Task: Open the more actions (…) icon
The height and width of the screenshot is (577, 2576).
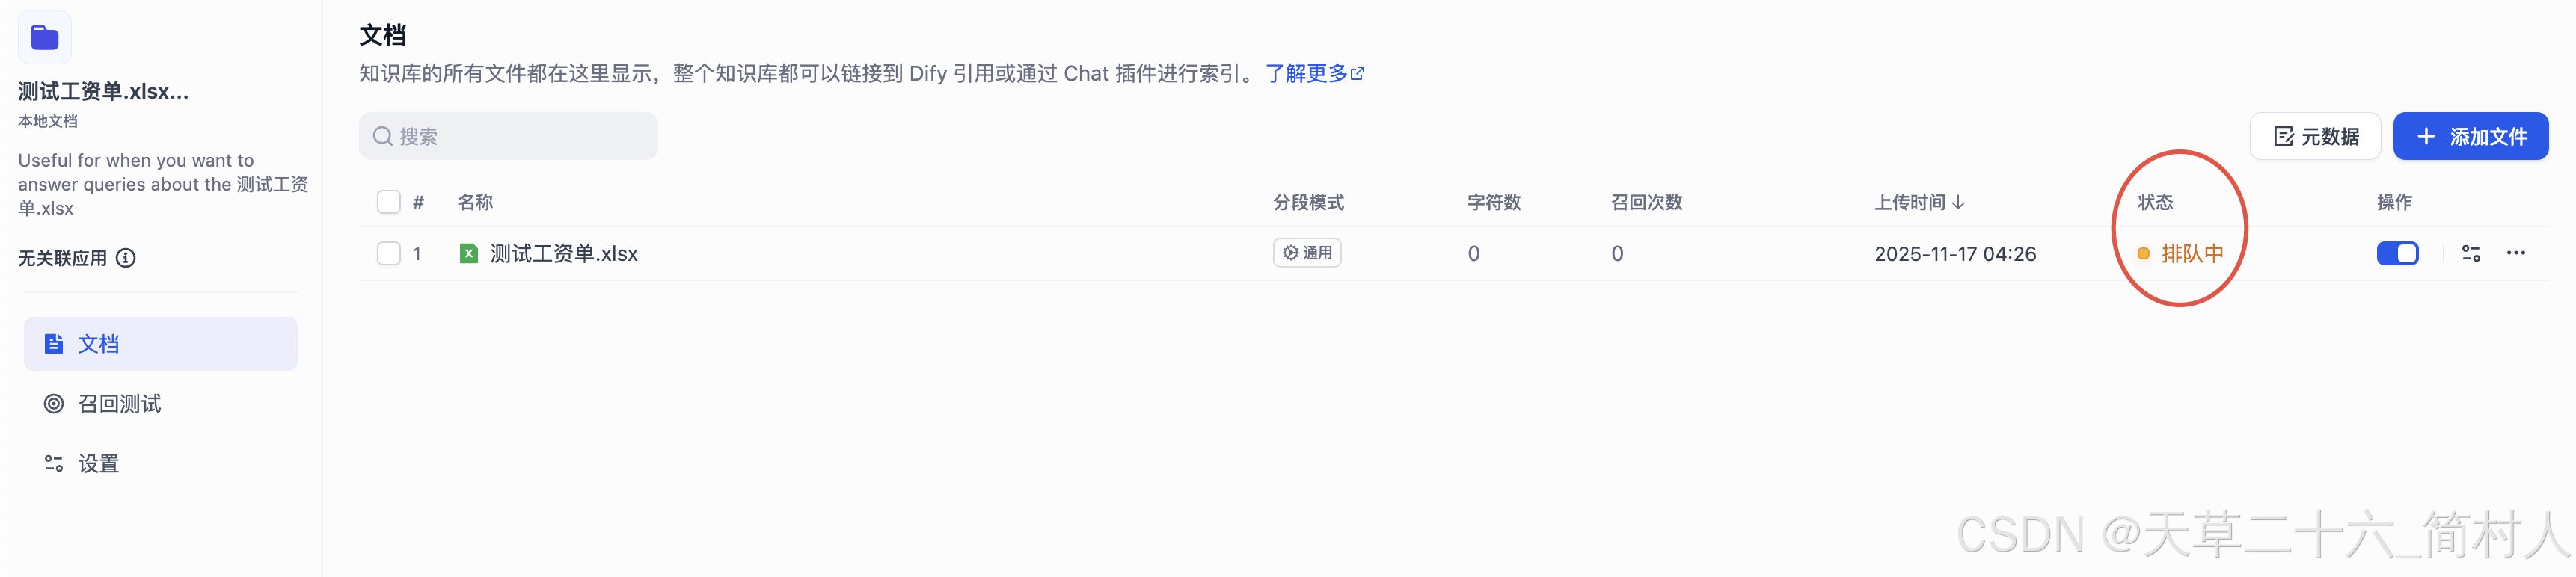Action: coord(2517,253)
